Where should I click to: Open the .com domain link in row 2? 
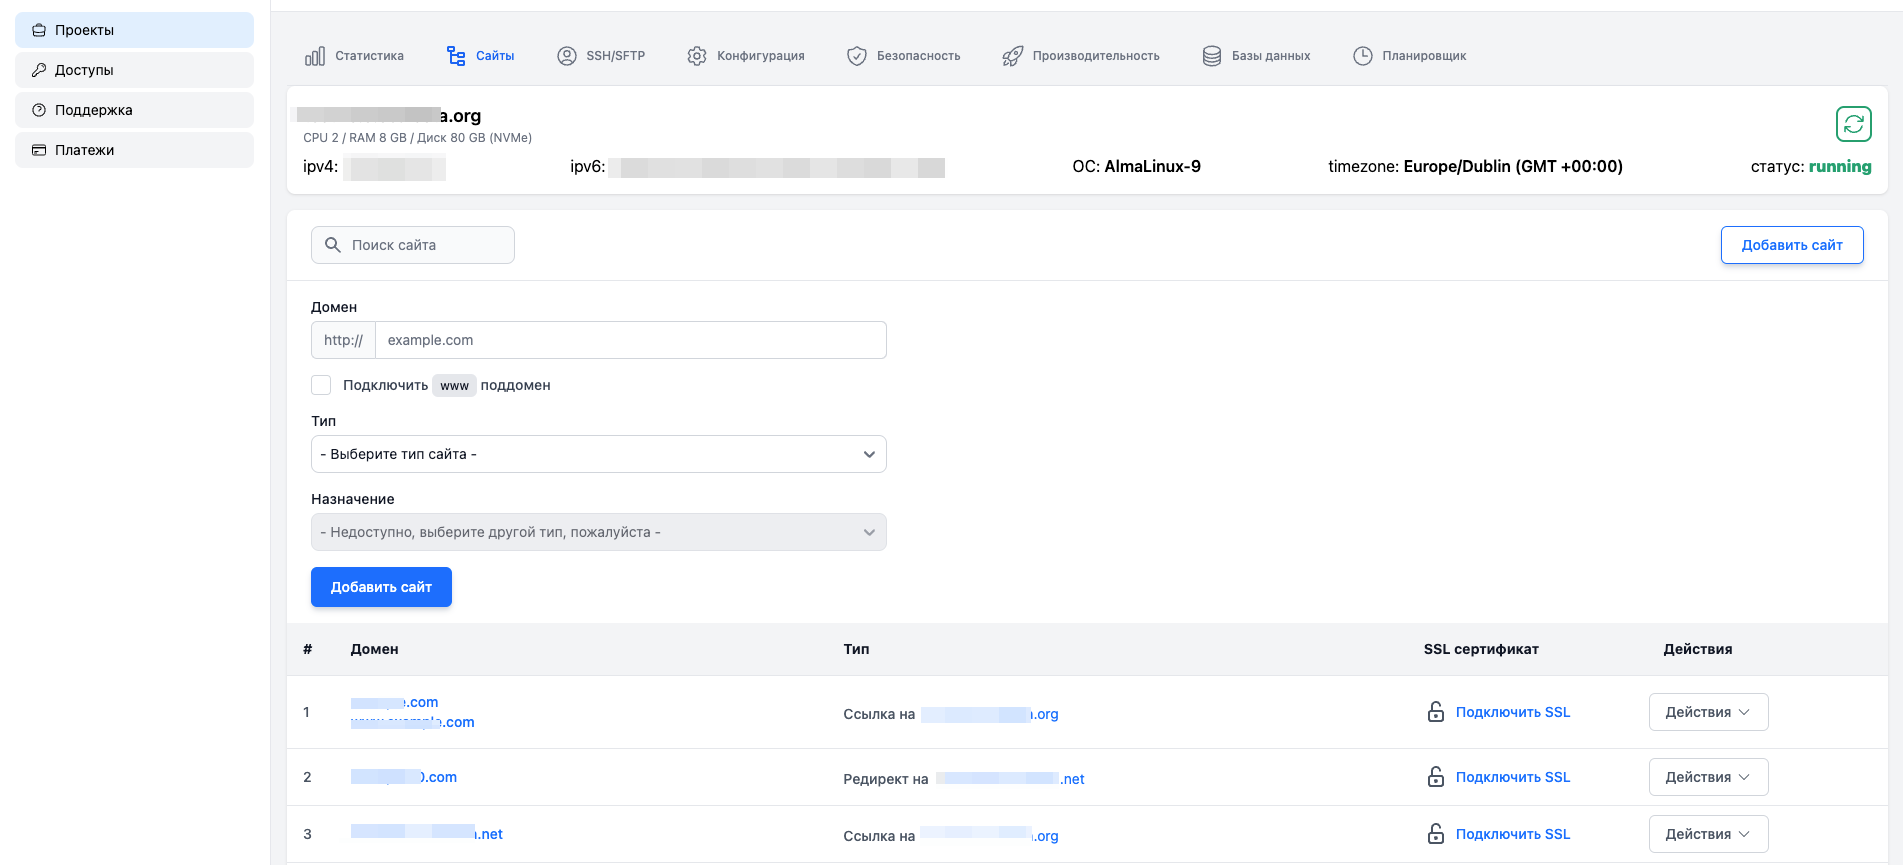pos(404,777)
